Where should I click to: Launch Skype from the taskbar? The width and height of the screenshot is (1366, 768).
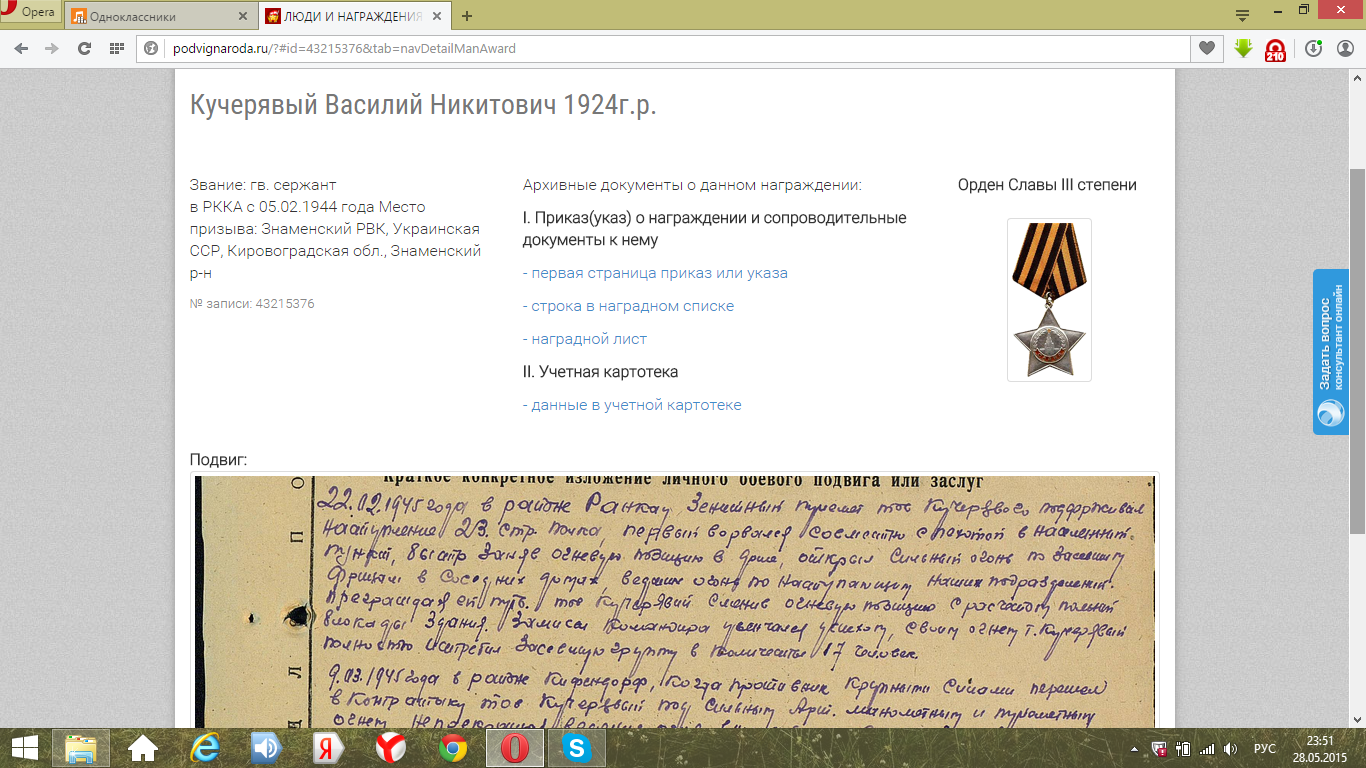[x=576, y=747]
